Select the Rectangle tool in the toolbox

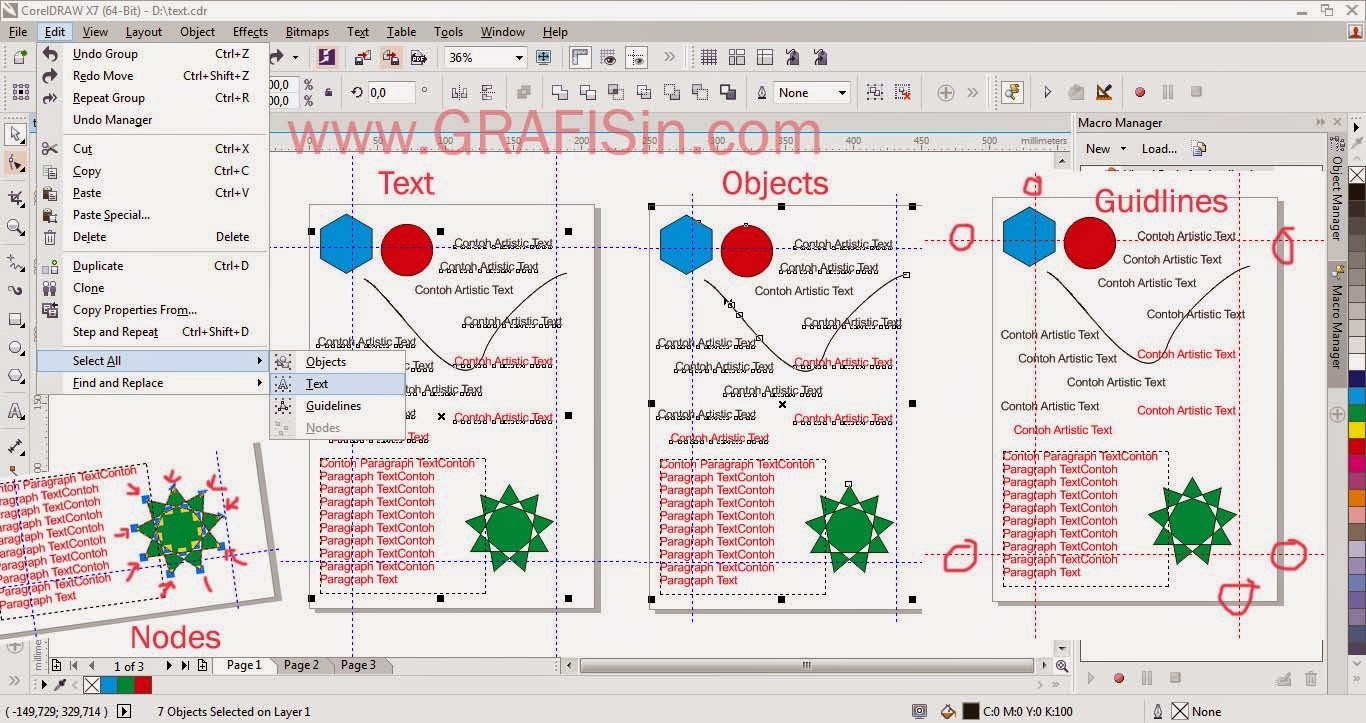click(15, 320)
